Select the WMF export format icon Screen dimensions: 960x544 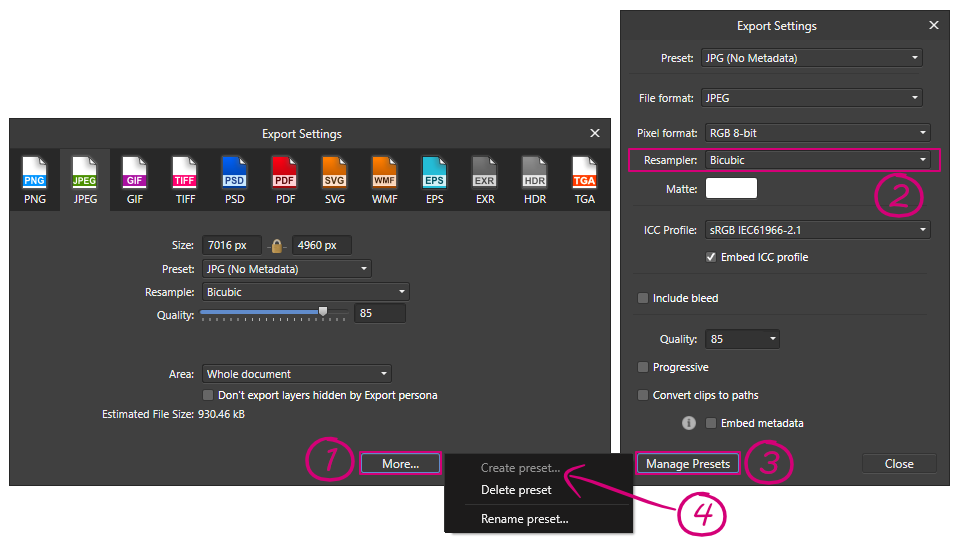point(384,181)
